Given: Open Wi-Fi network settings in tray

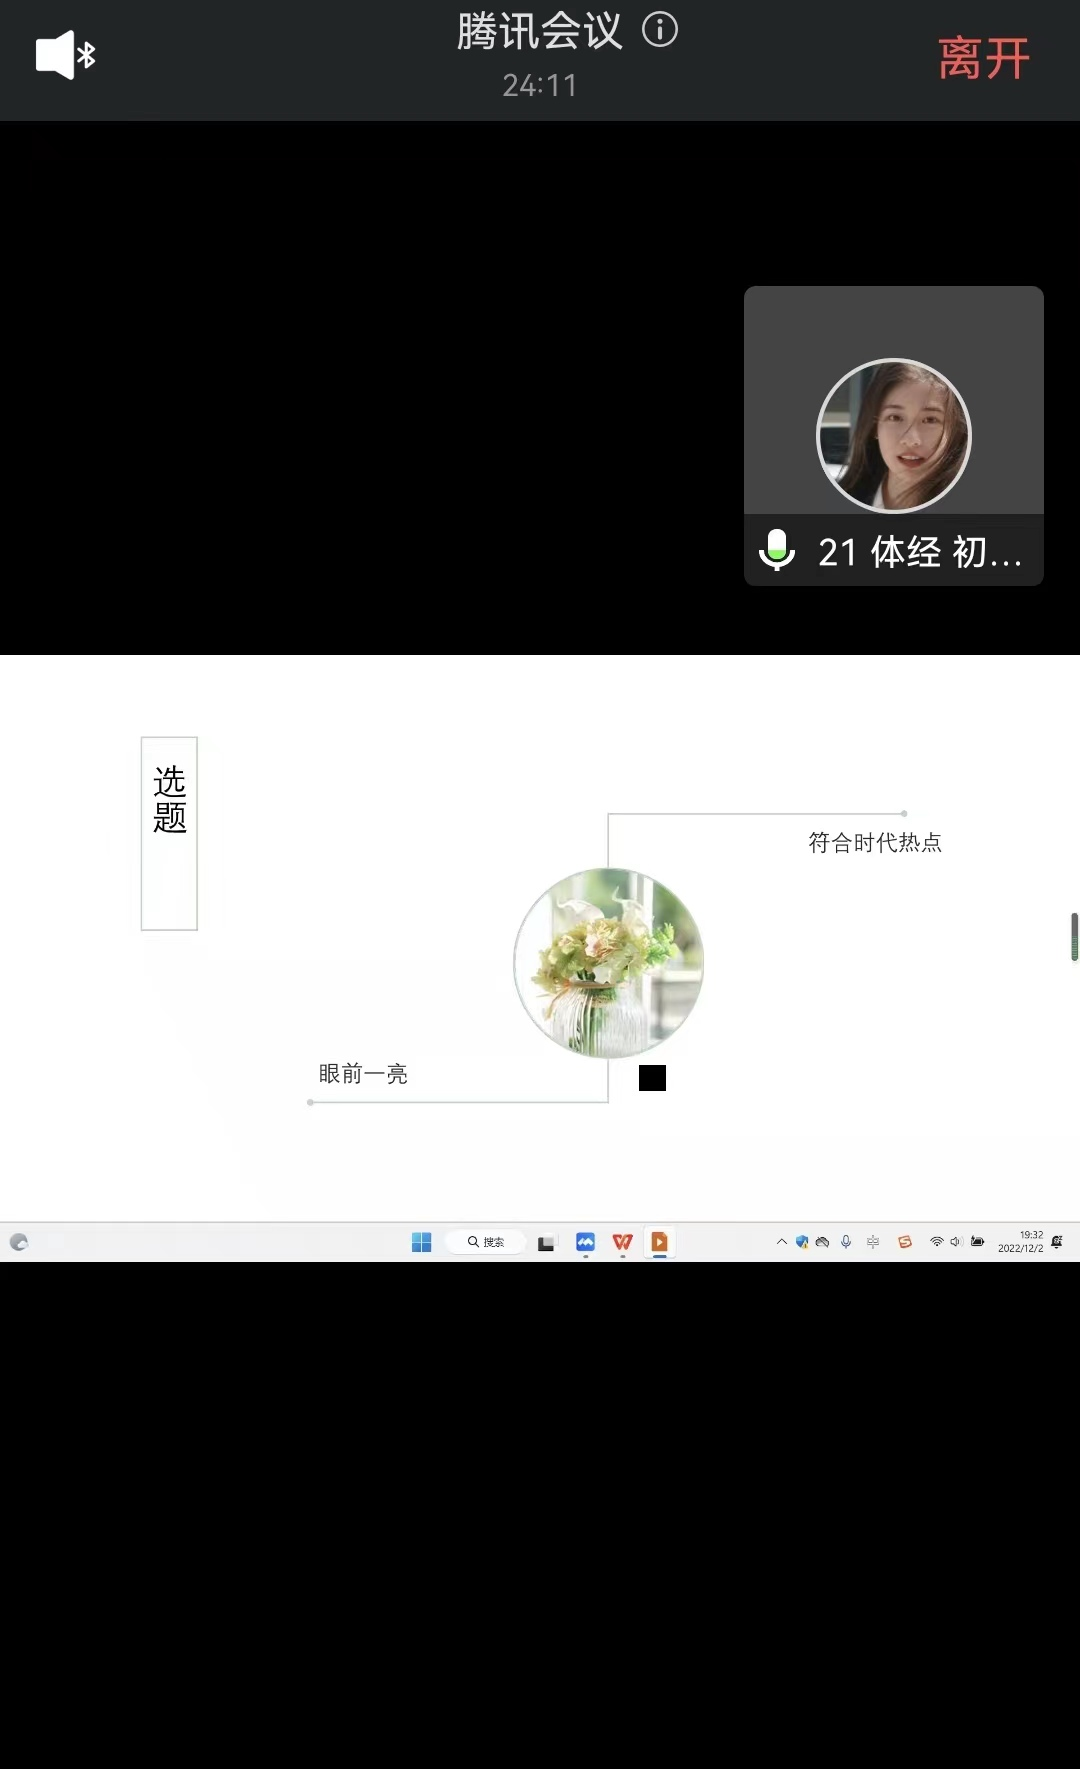Looking at the screenshot, I should 937,1242.
